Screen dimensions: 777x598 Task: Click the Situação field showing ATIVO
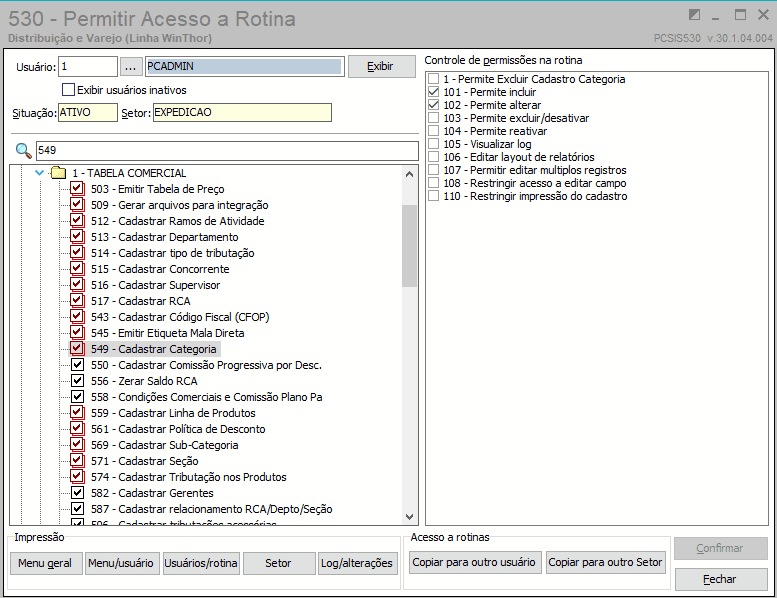[88, 112]
